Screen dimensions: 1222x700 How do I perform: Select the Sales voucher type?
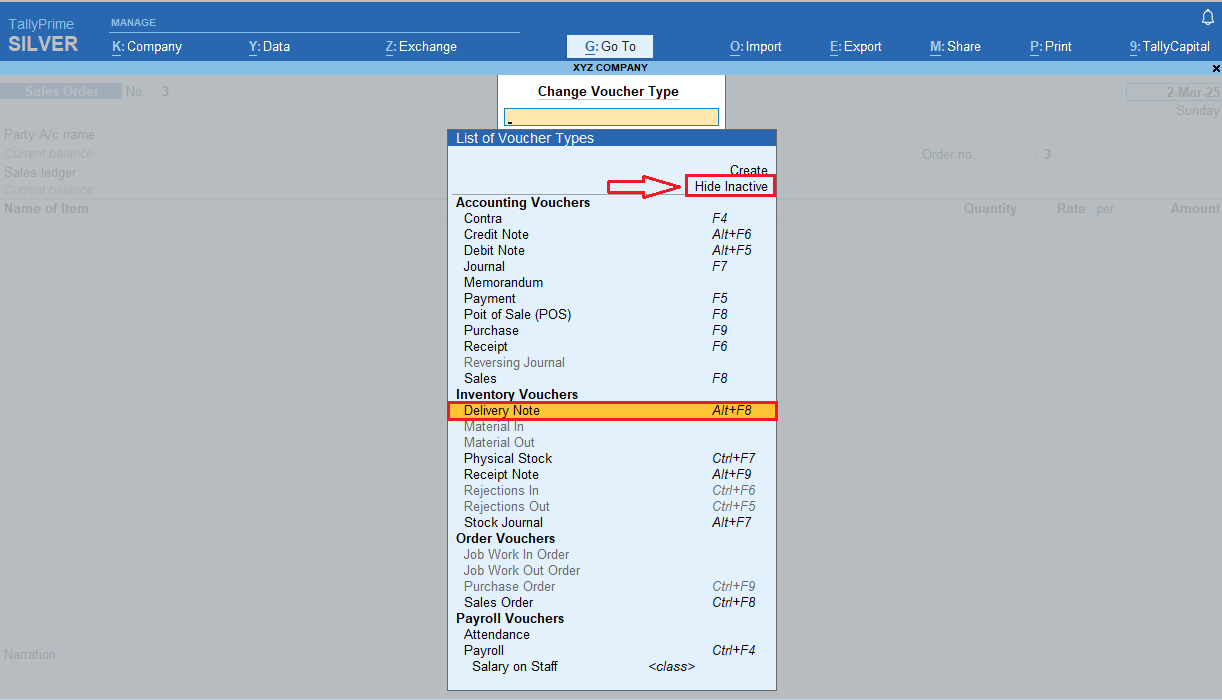(480, 378)
